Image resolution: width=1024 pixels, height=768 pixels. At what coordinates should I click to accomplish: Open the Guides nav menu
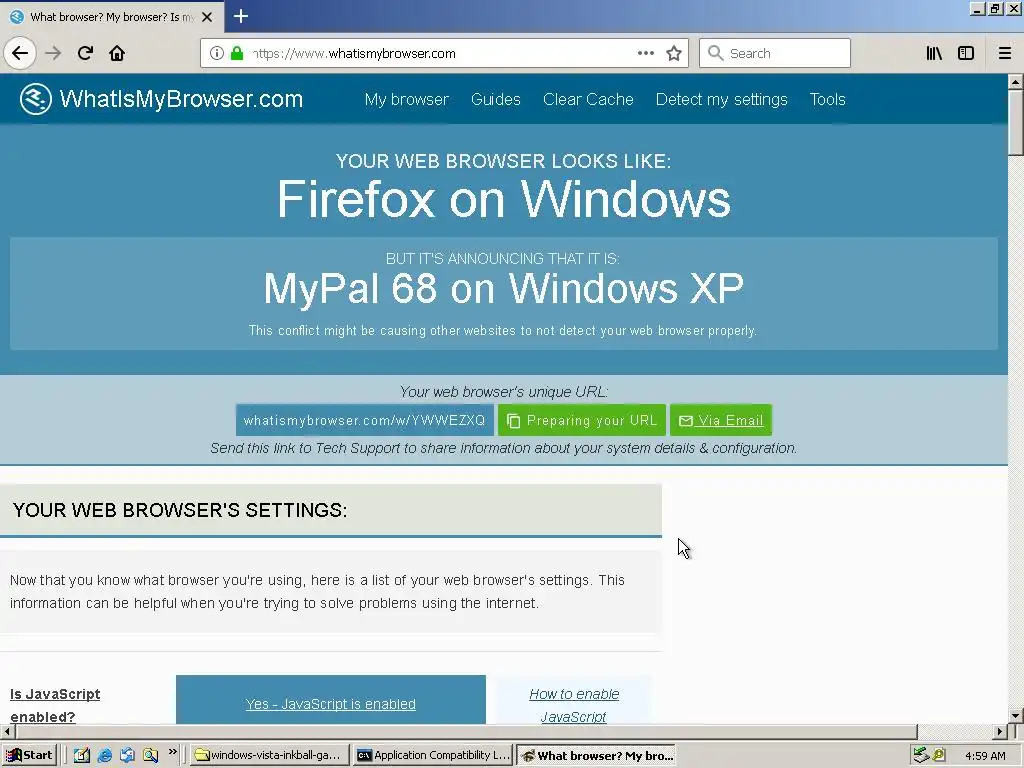[x=496, y=99]
